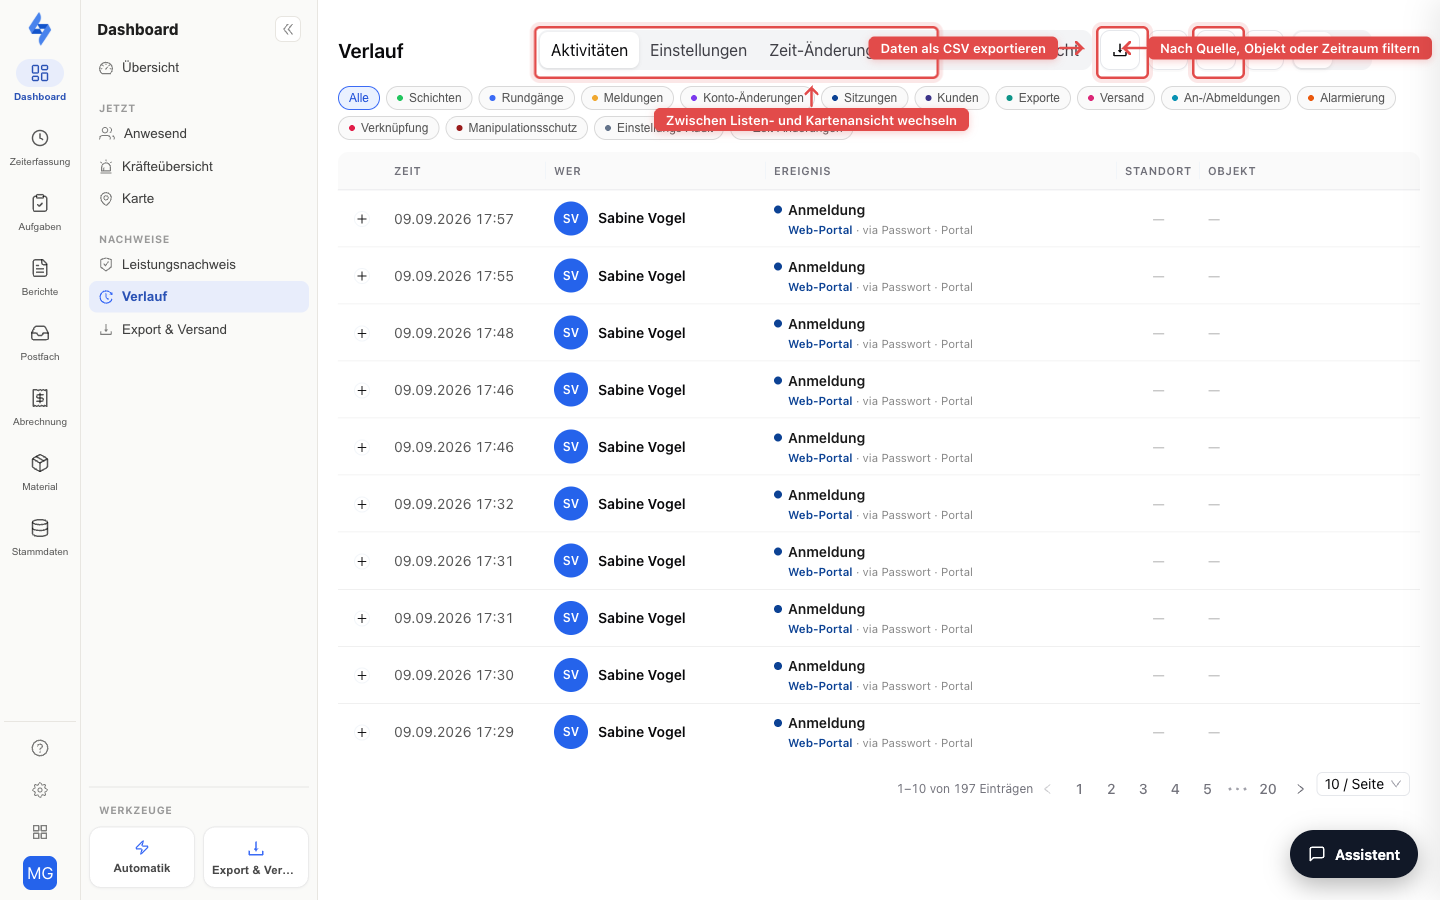Open the Stammdaten master data section

(x=40, y=537)
